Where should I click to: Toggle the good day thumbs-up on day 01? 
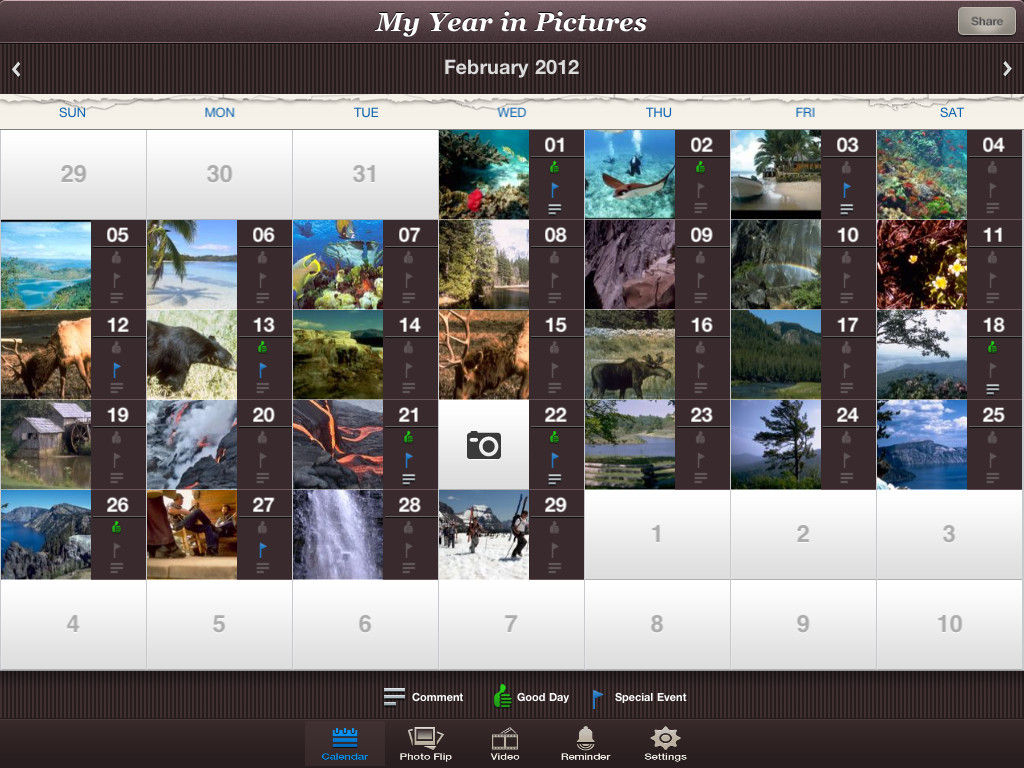pyautogui.click(x=554, y=168)
